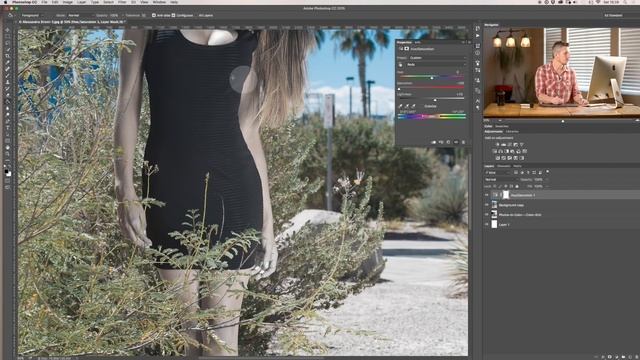Open the Help menu
Screen dimensions: 640x360
click(x=174, y=2)
